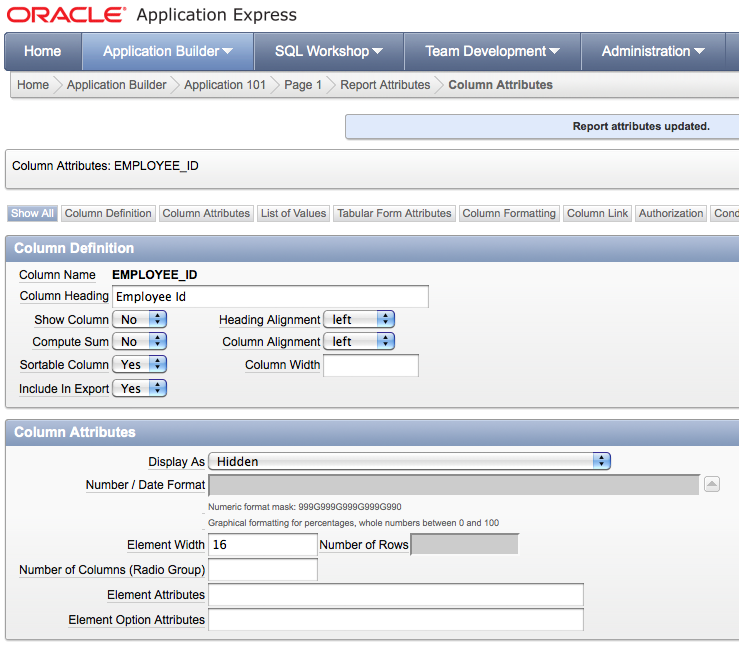
Task: Select the Column Formatting section tab
Action: point(509,213)
